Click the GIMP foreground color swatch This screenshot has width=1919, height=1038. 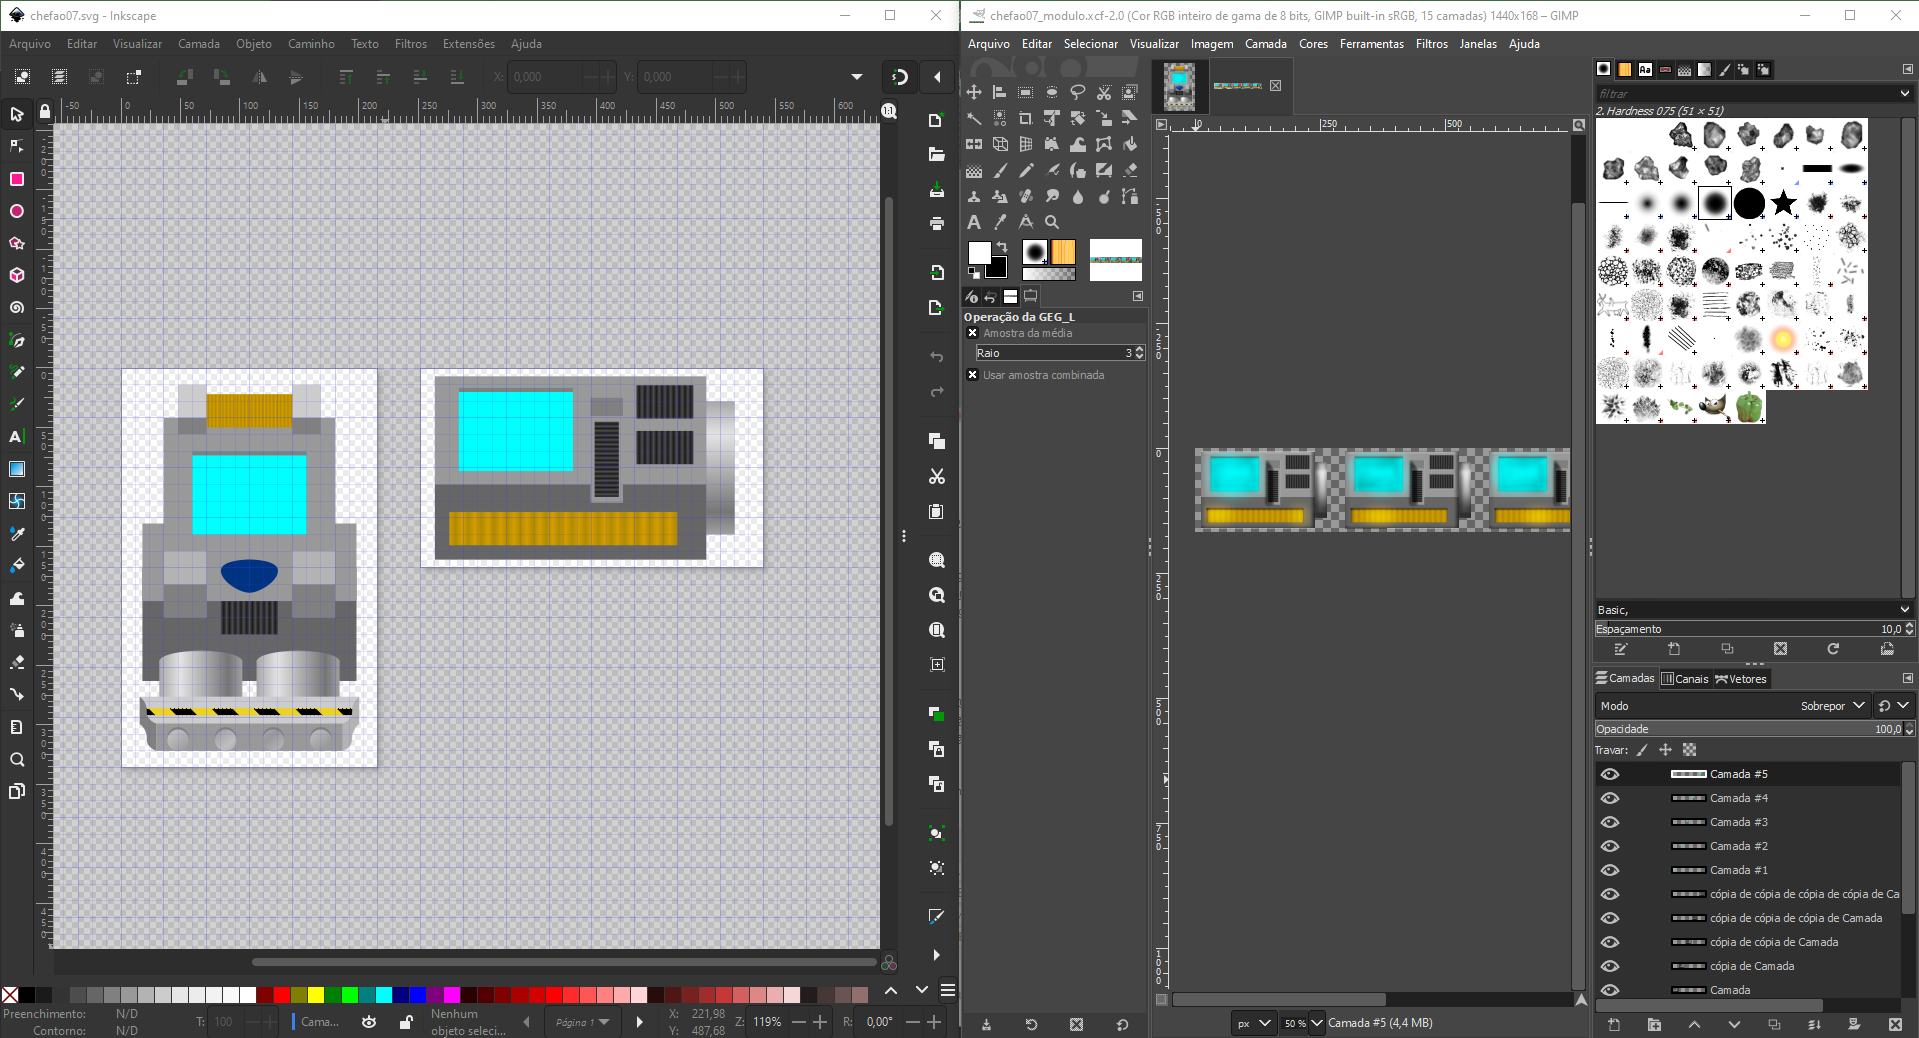[x=979, y=252]
